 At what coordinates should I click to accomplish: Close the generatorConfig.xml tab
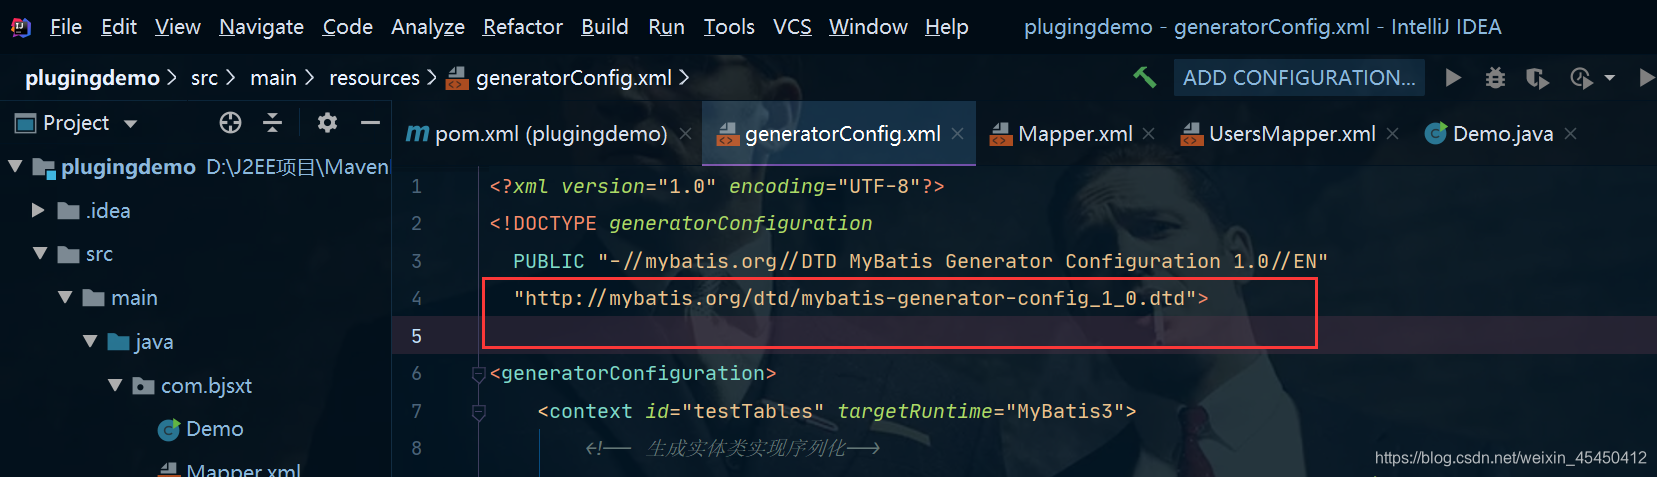point(958,134)
